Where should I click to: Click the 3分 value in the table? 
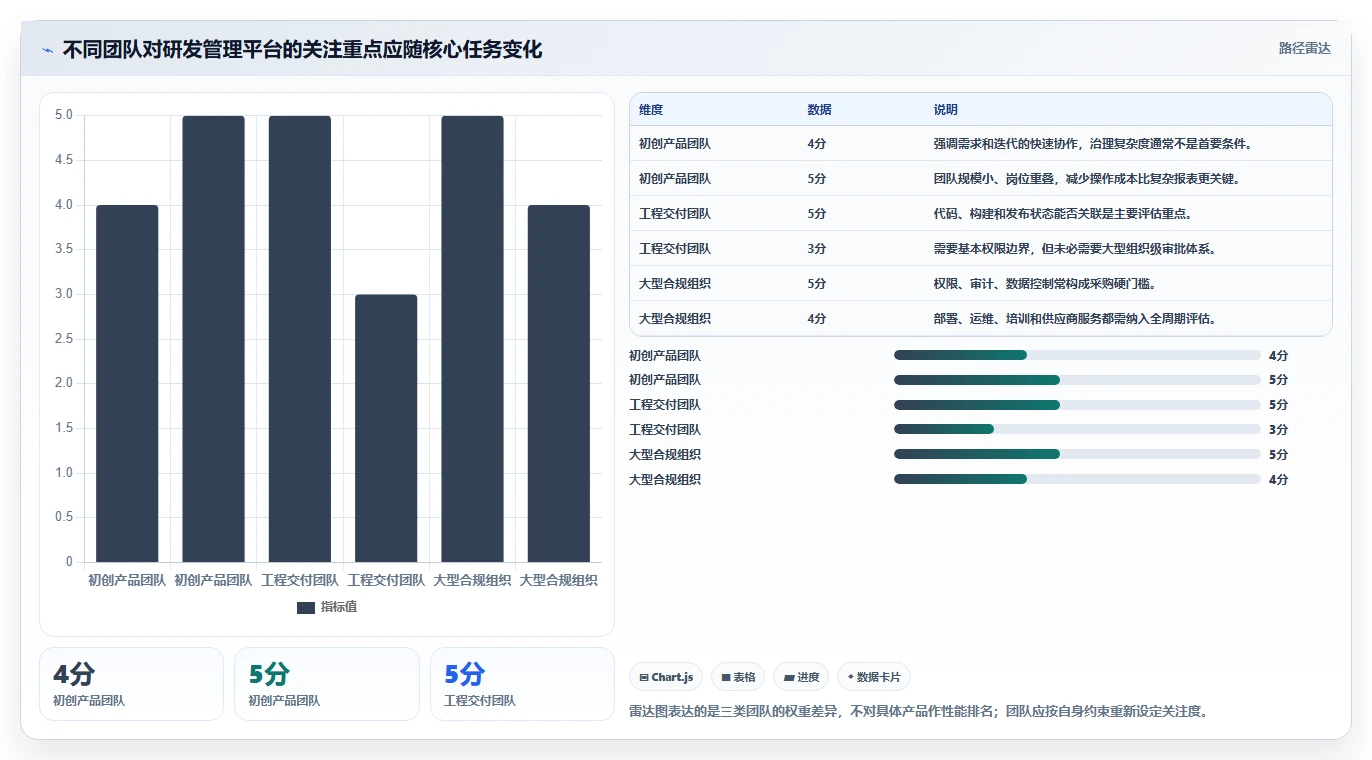pyautogui.click(x=817, y=249)
